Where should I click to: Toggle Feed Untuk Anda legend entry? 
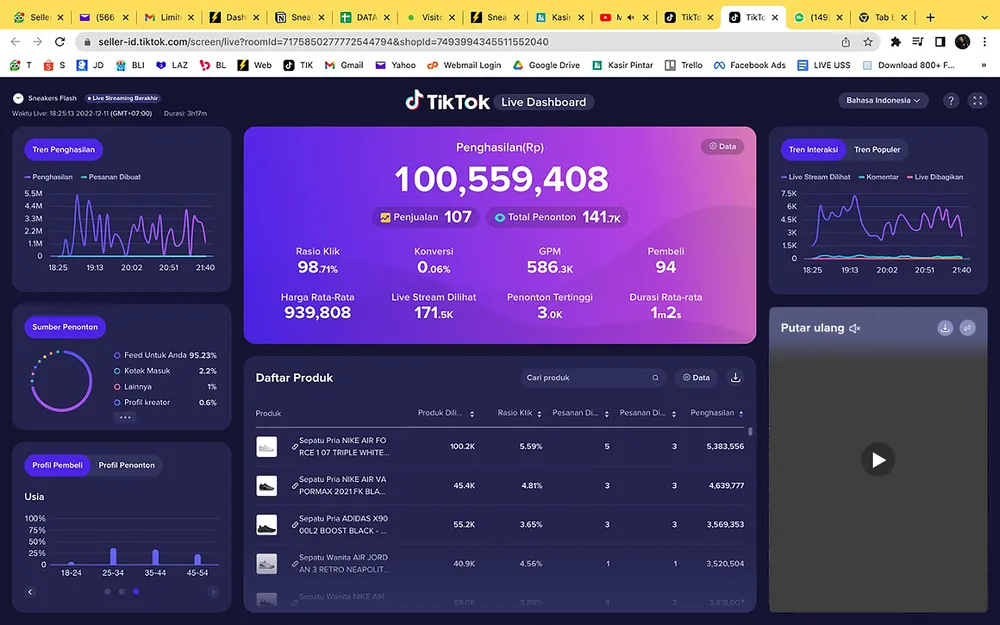coord(165,355)
